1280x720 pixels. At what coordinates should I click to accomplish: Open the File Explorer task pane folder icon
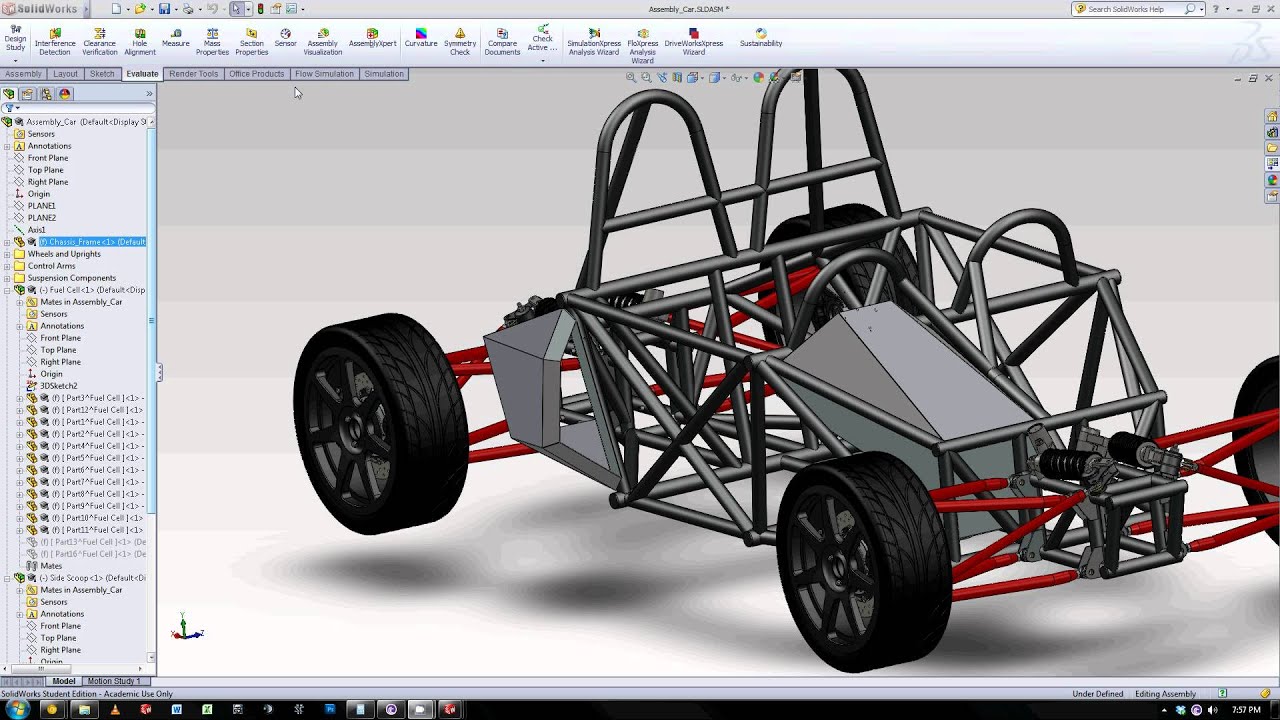pos(1272,148)
